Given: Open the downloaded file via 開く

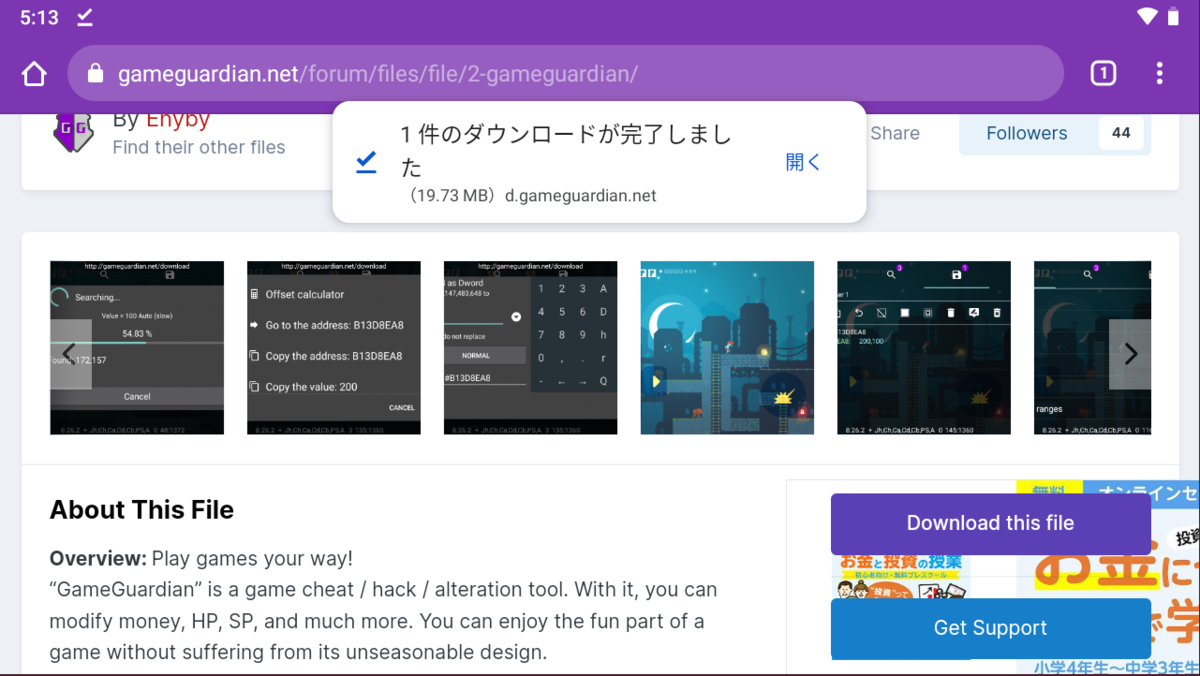Looking at the screenshot, I should pyautogui.click(x=802, y=162).
